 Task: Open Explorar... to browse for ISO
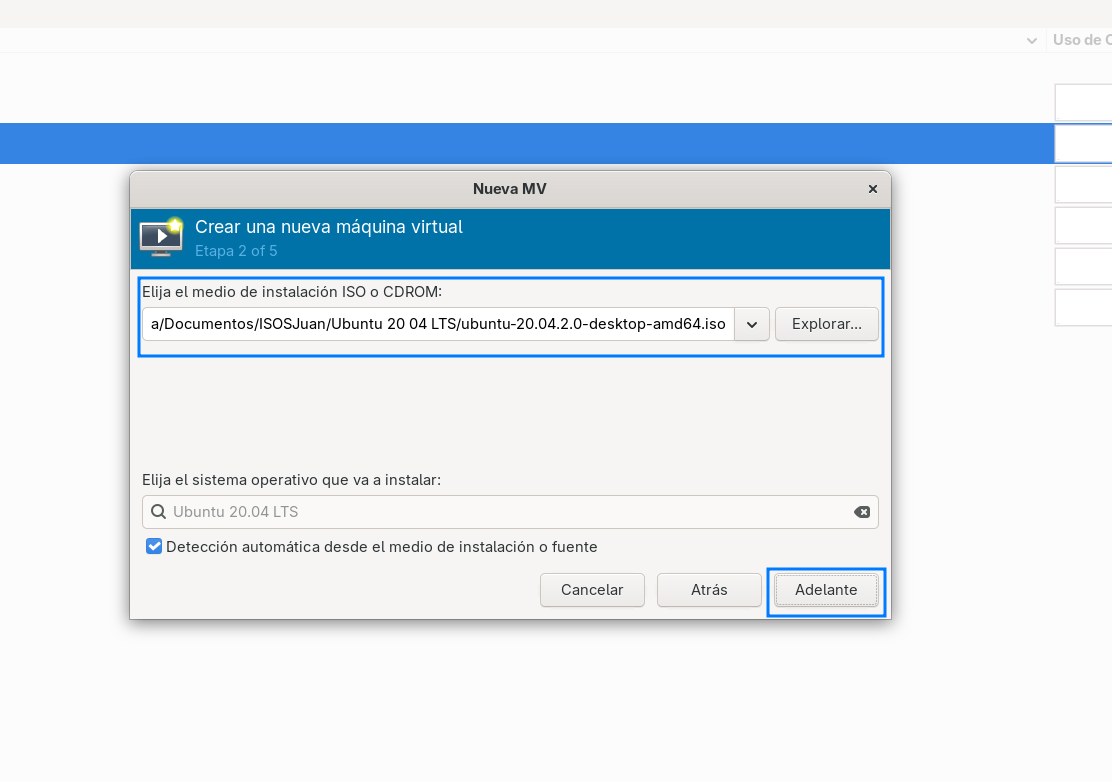click(x=827, y=324)
